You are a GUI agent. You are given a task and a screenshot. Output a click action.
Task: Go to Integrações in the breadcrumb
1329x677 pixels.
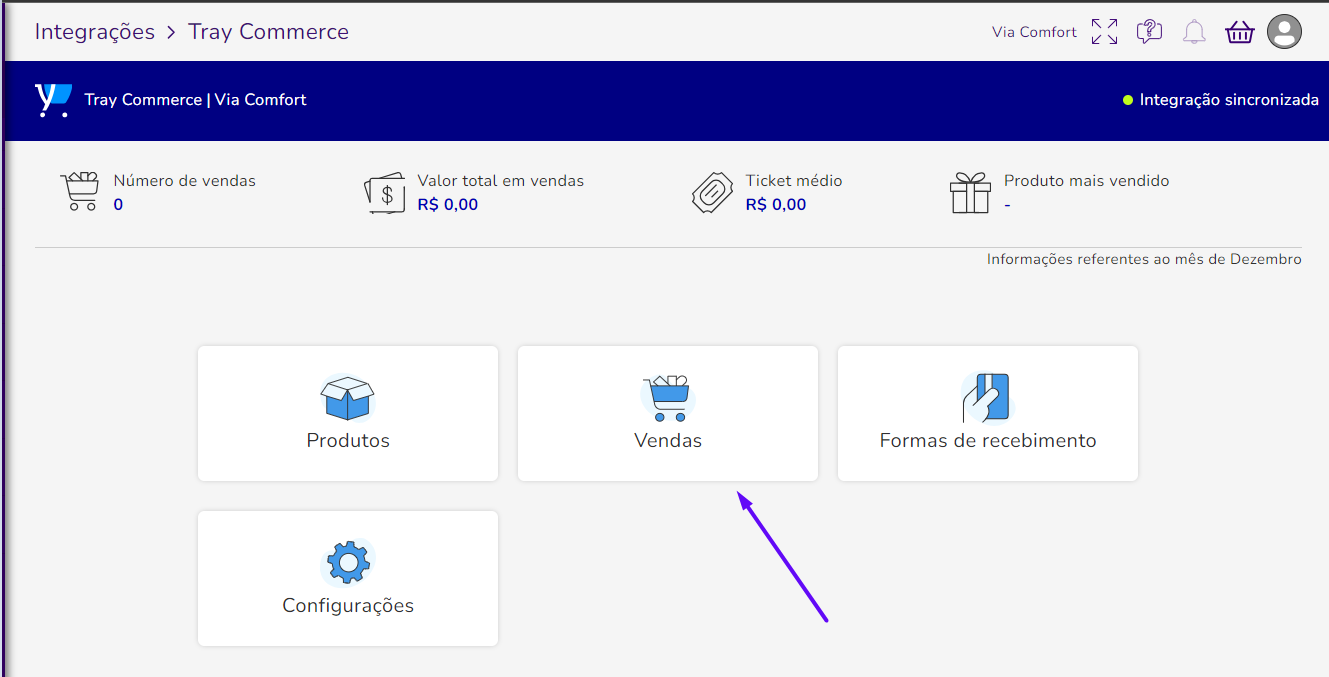pyautogui.click(x=95, y=32)
